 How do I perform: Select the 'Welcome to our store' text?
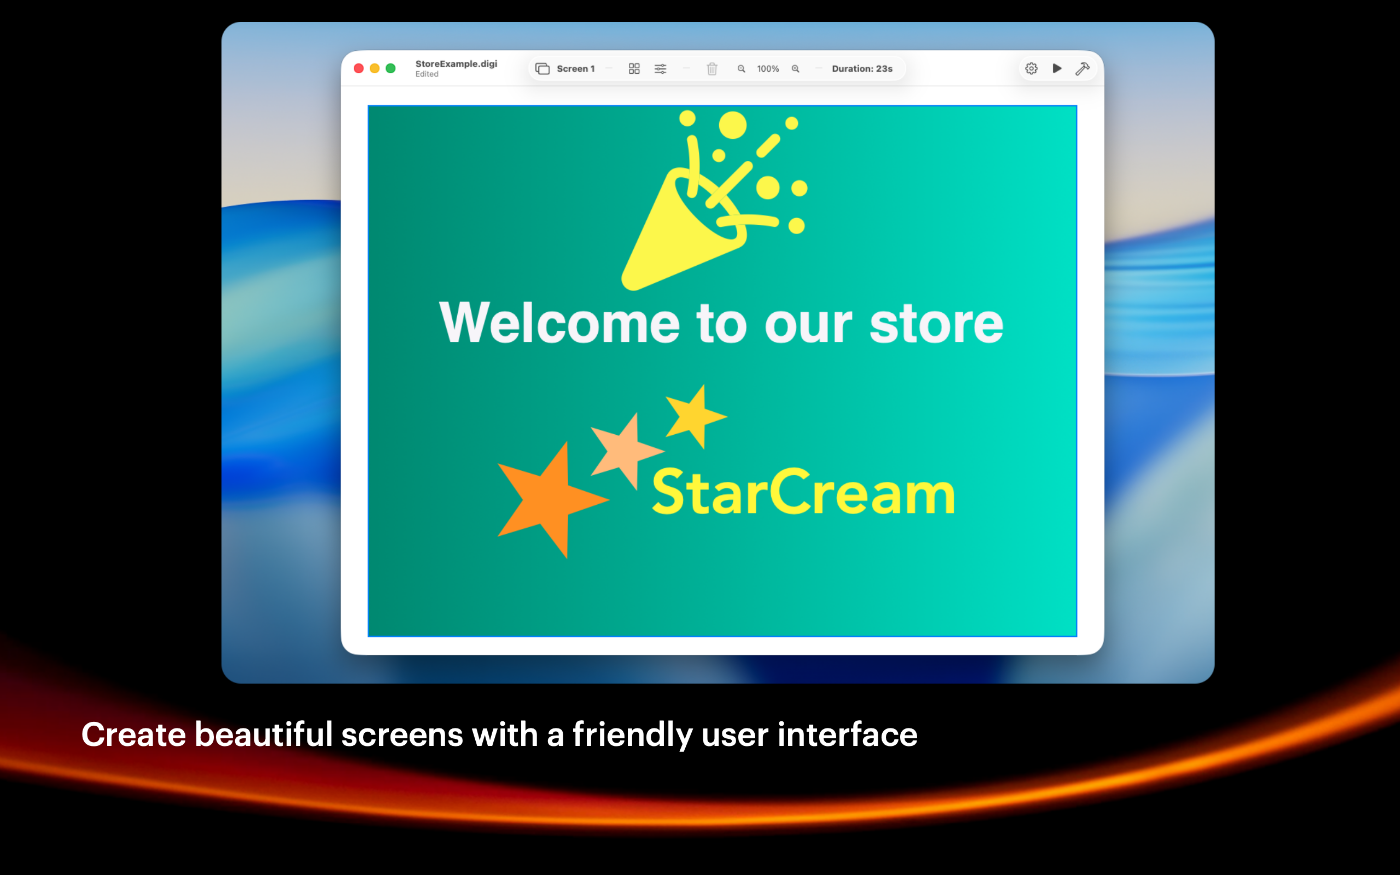pos(721,323)
